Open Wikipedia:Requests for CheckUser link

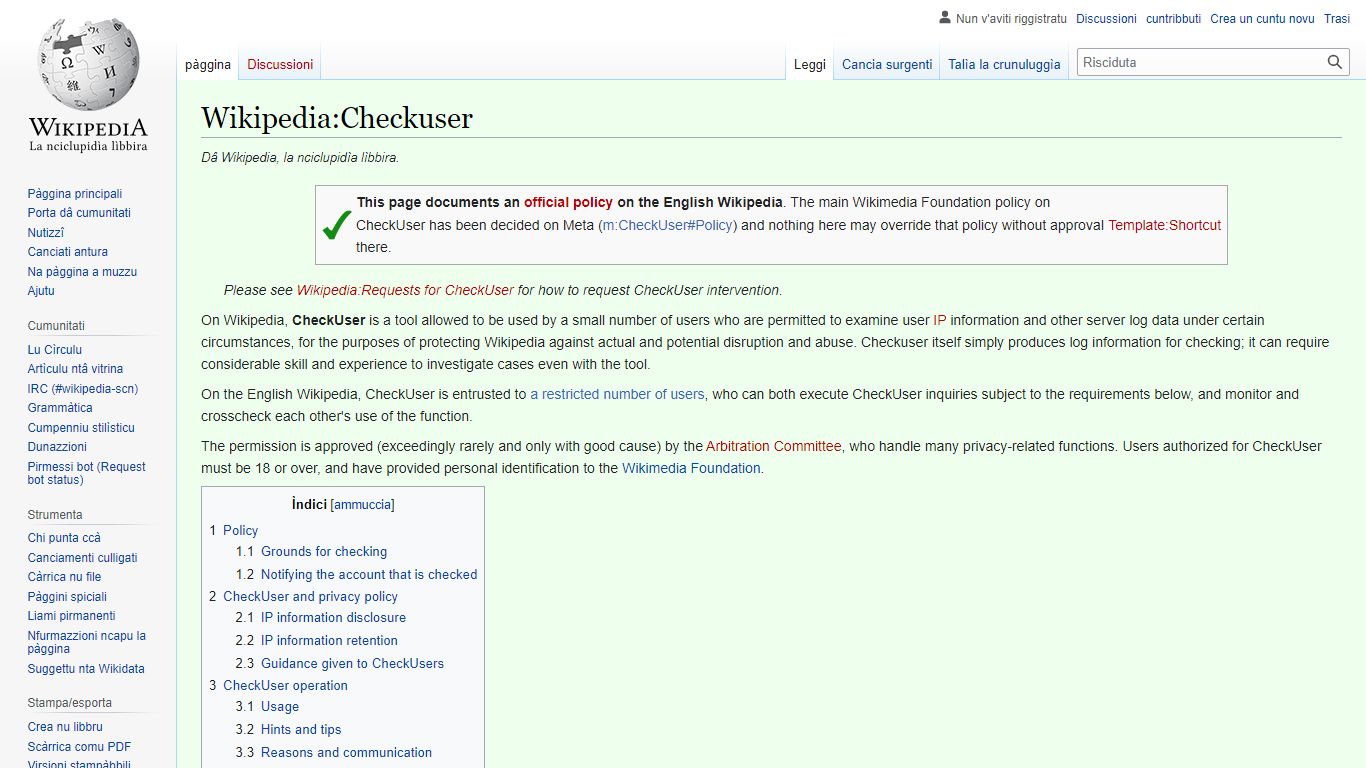405,290
